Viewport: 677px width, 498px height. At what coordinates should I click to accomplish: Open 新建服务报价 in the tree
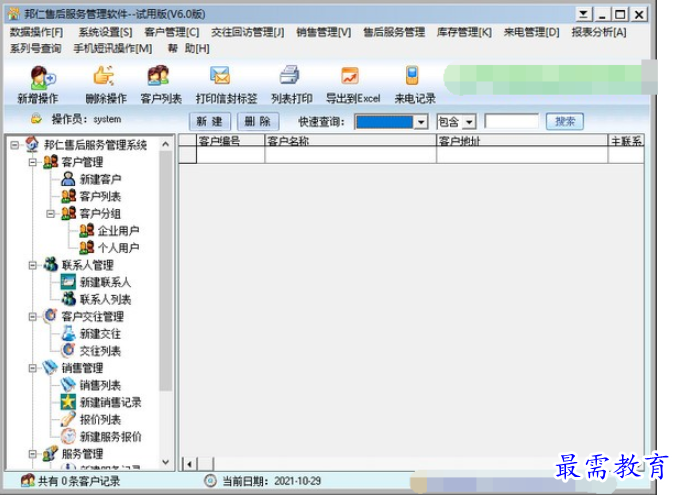(111, 437)
